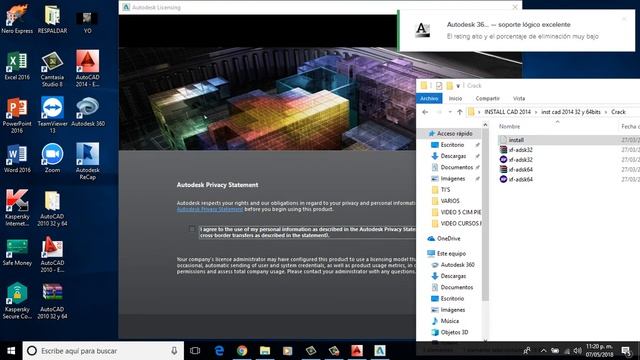Open the AutoCAD 2014 desktop shortcut
This screenshot has height=360, width=640.
tap(87, 68)
